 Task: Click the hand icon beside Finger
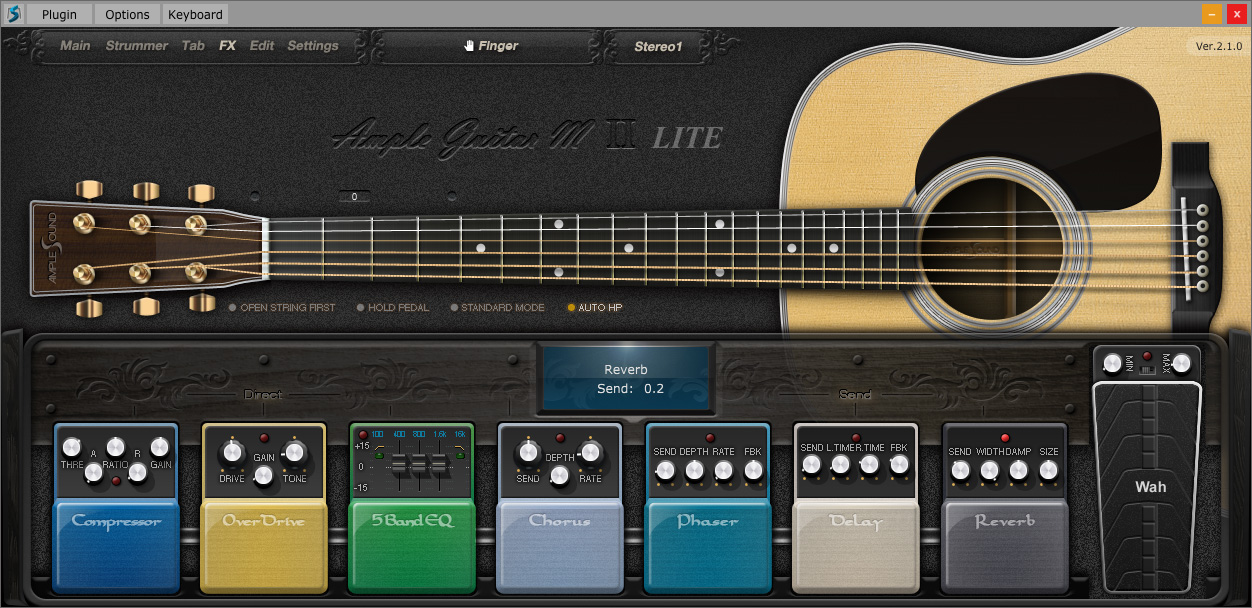pos(469,45)
